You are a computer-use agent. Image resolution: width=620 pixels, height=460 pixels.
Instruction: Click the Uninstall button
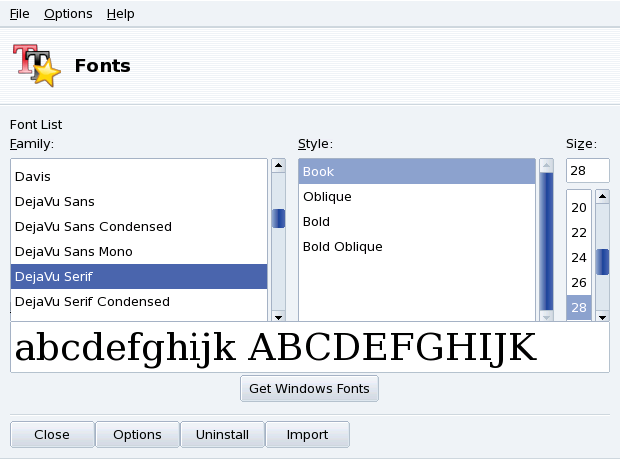222,435
